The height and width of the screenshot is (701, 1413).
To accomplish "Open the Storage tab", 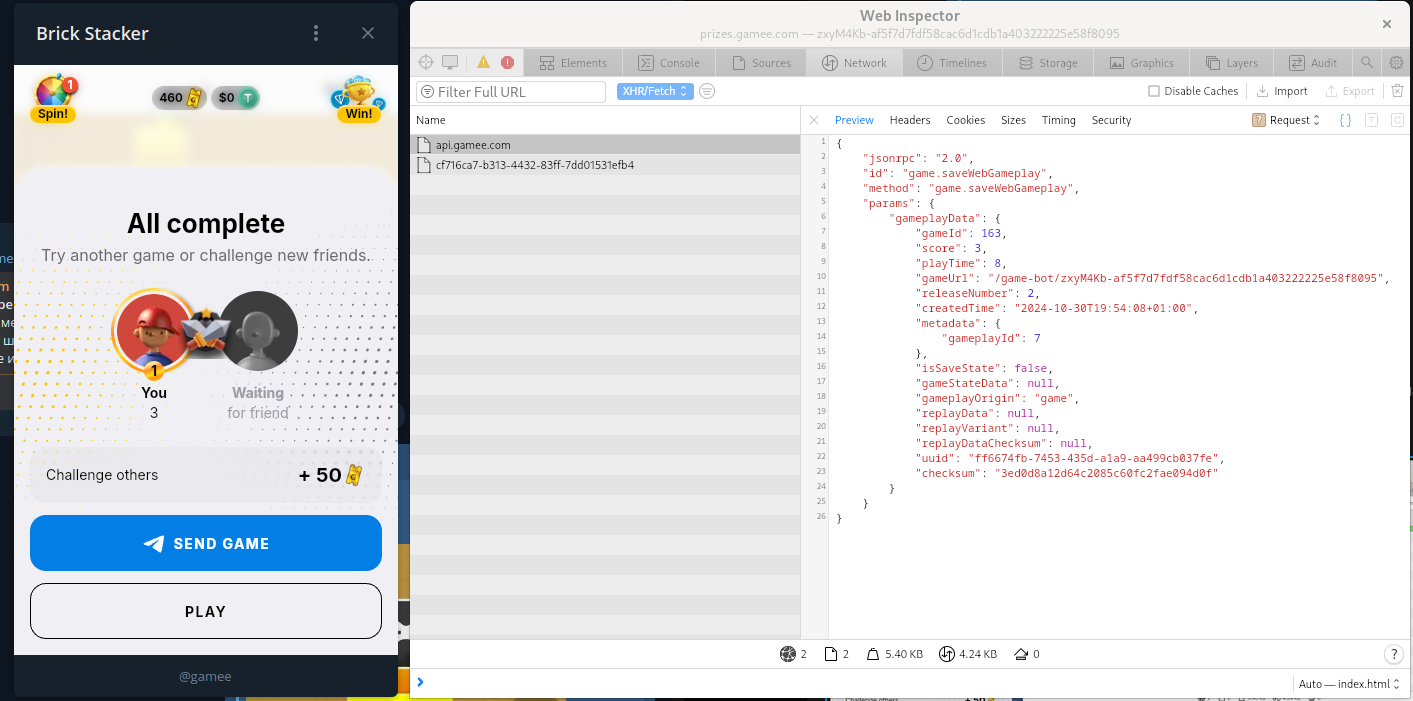I will tap(1047, 63).
